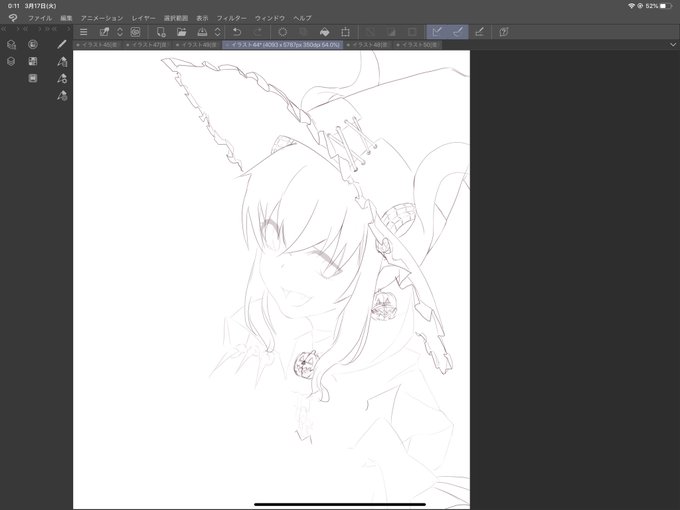Open the Brush Size palette icon
The width and height of the screenshot is (680, 510).
click(x=62, y=95)
